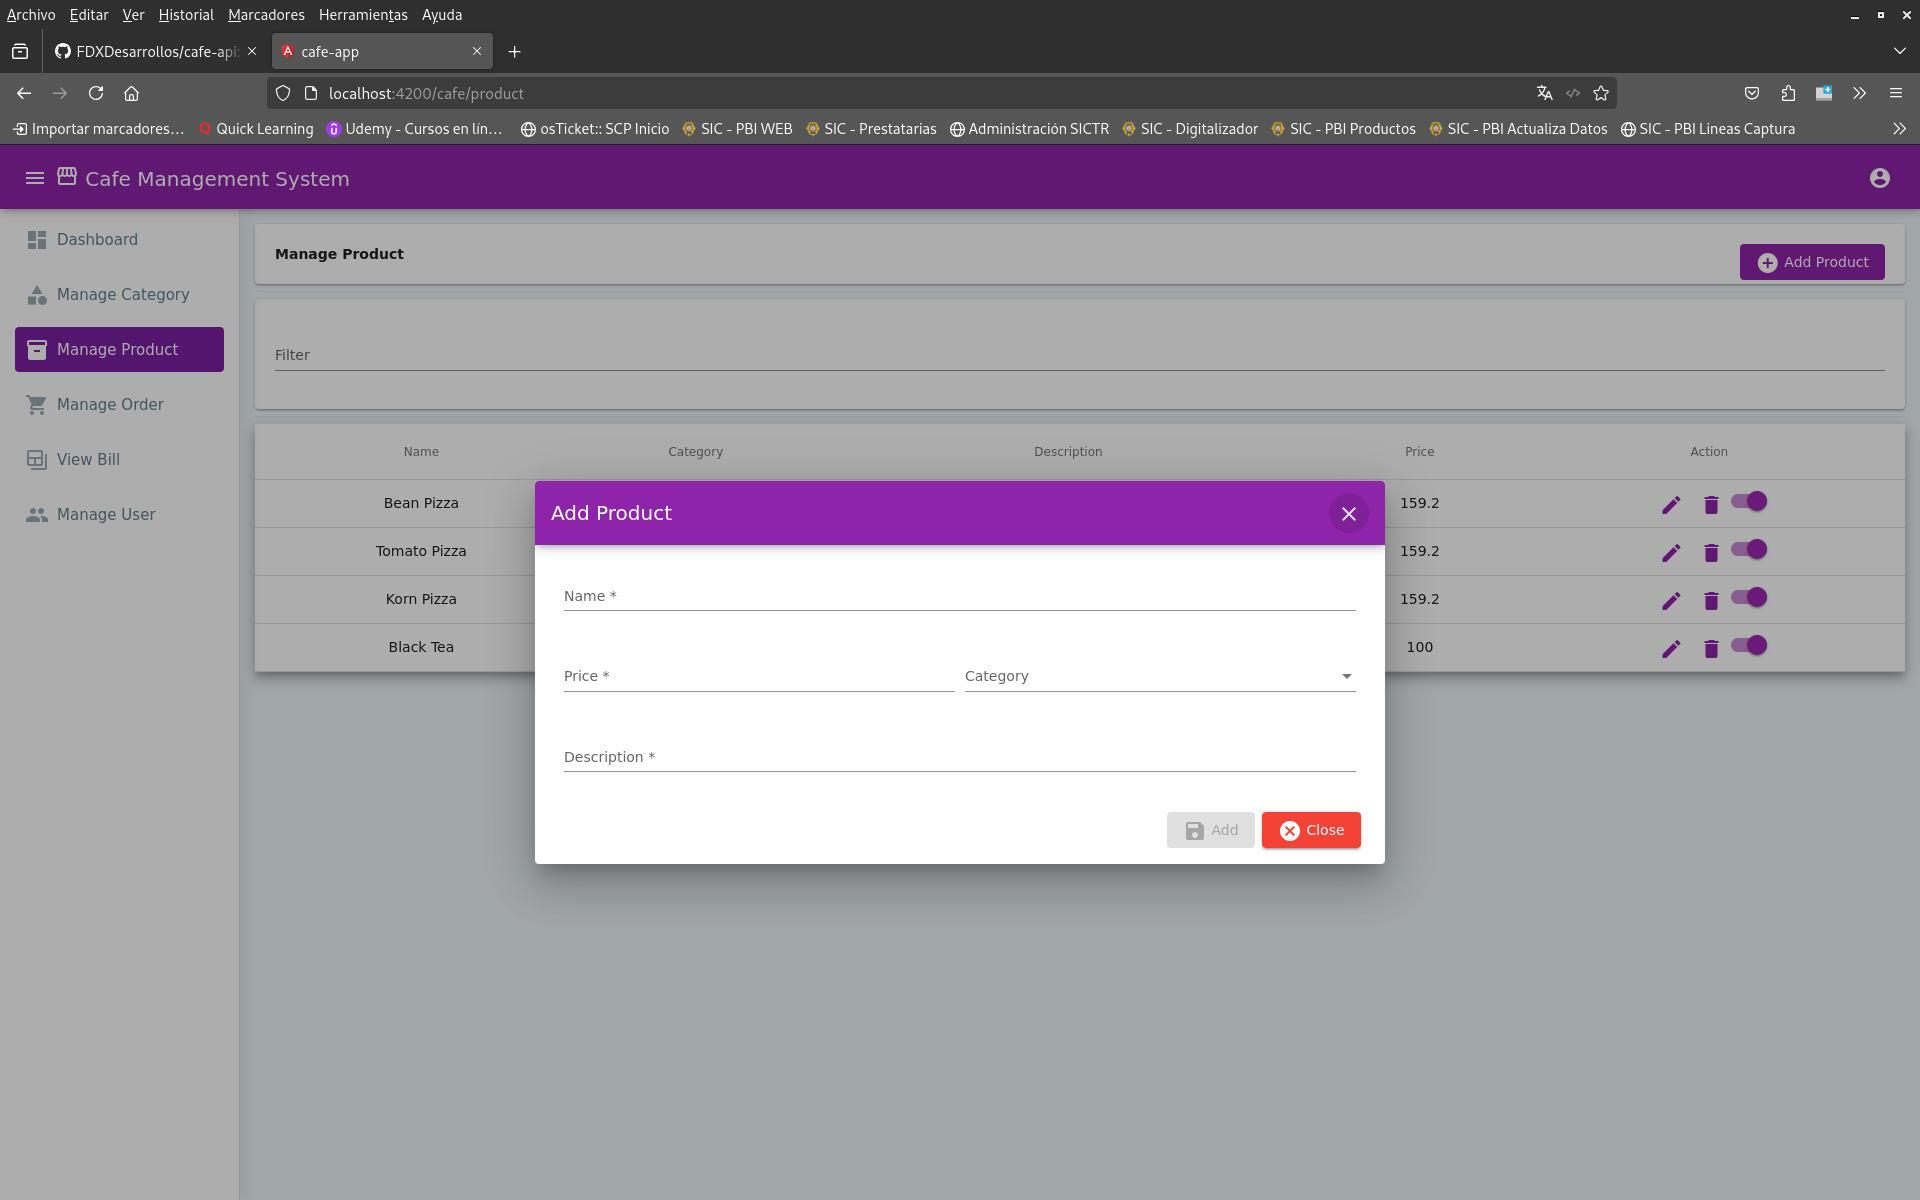Open the Archivo menu
The image size is (1920, 1200).
point(31,15)
